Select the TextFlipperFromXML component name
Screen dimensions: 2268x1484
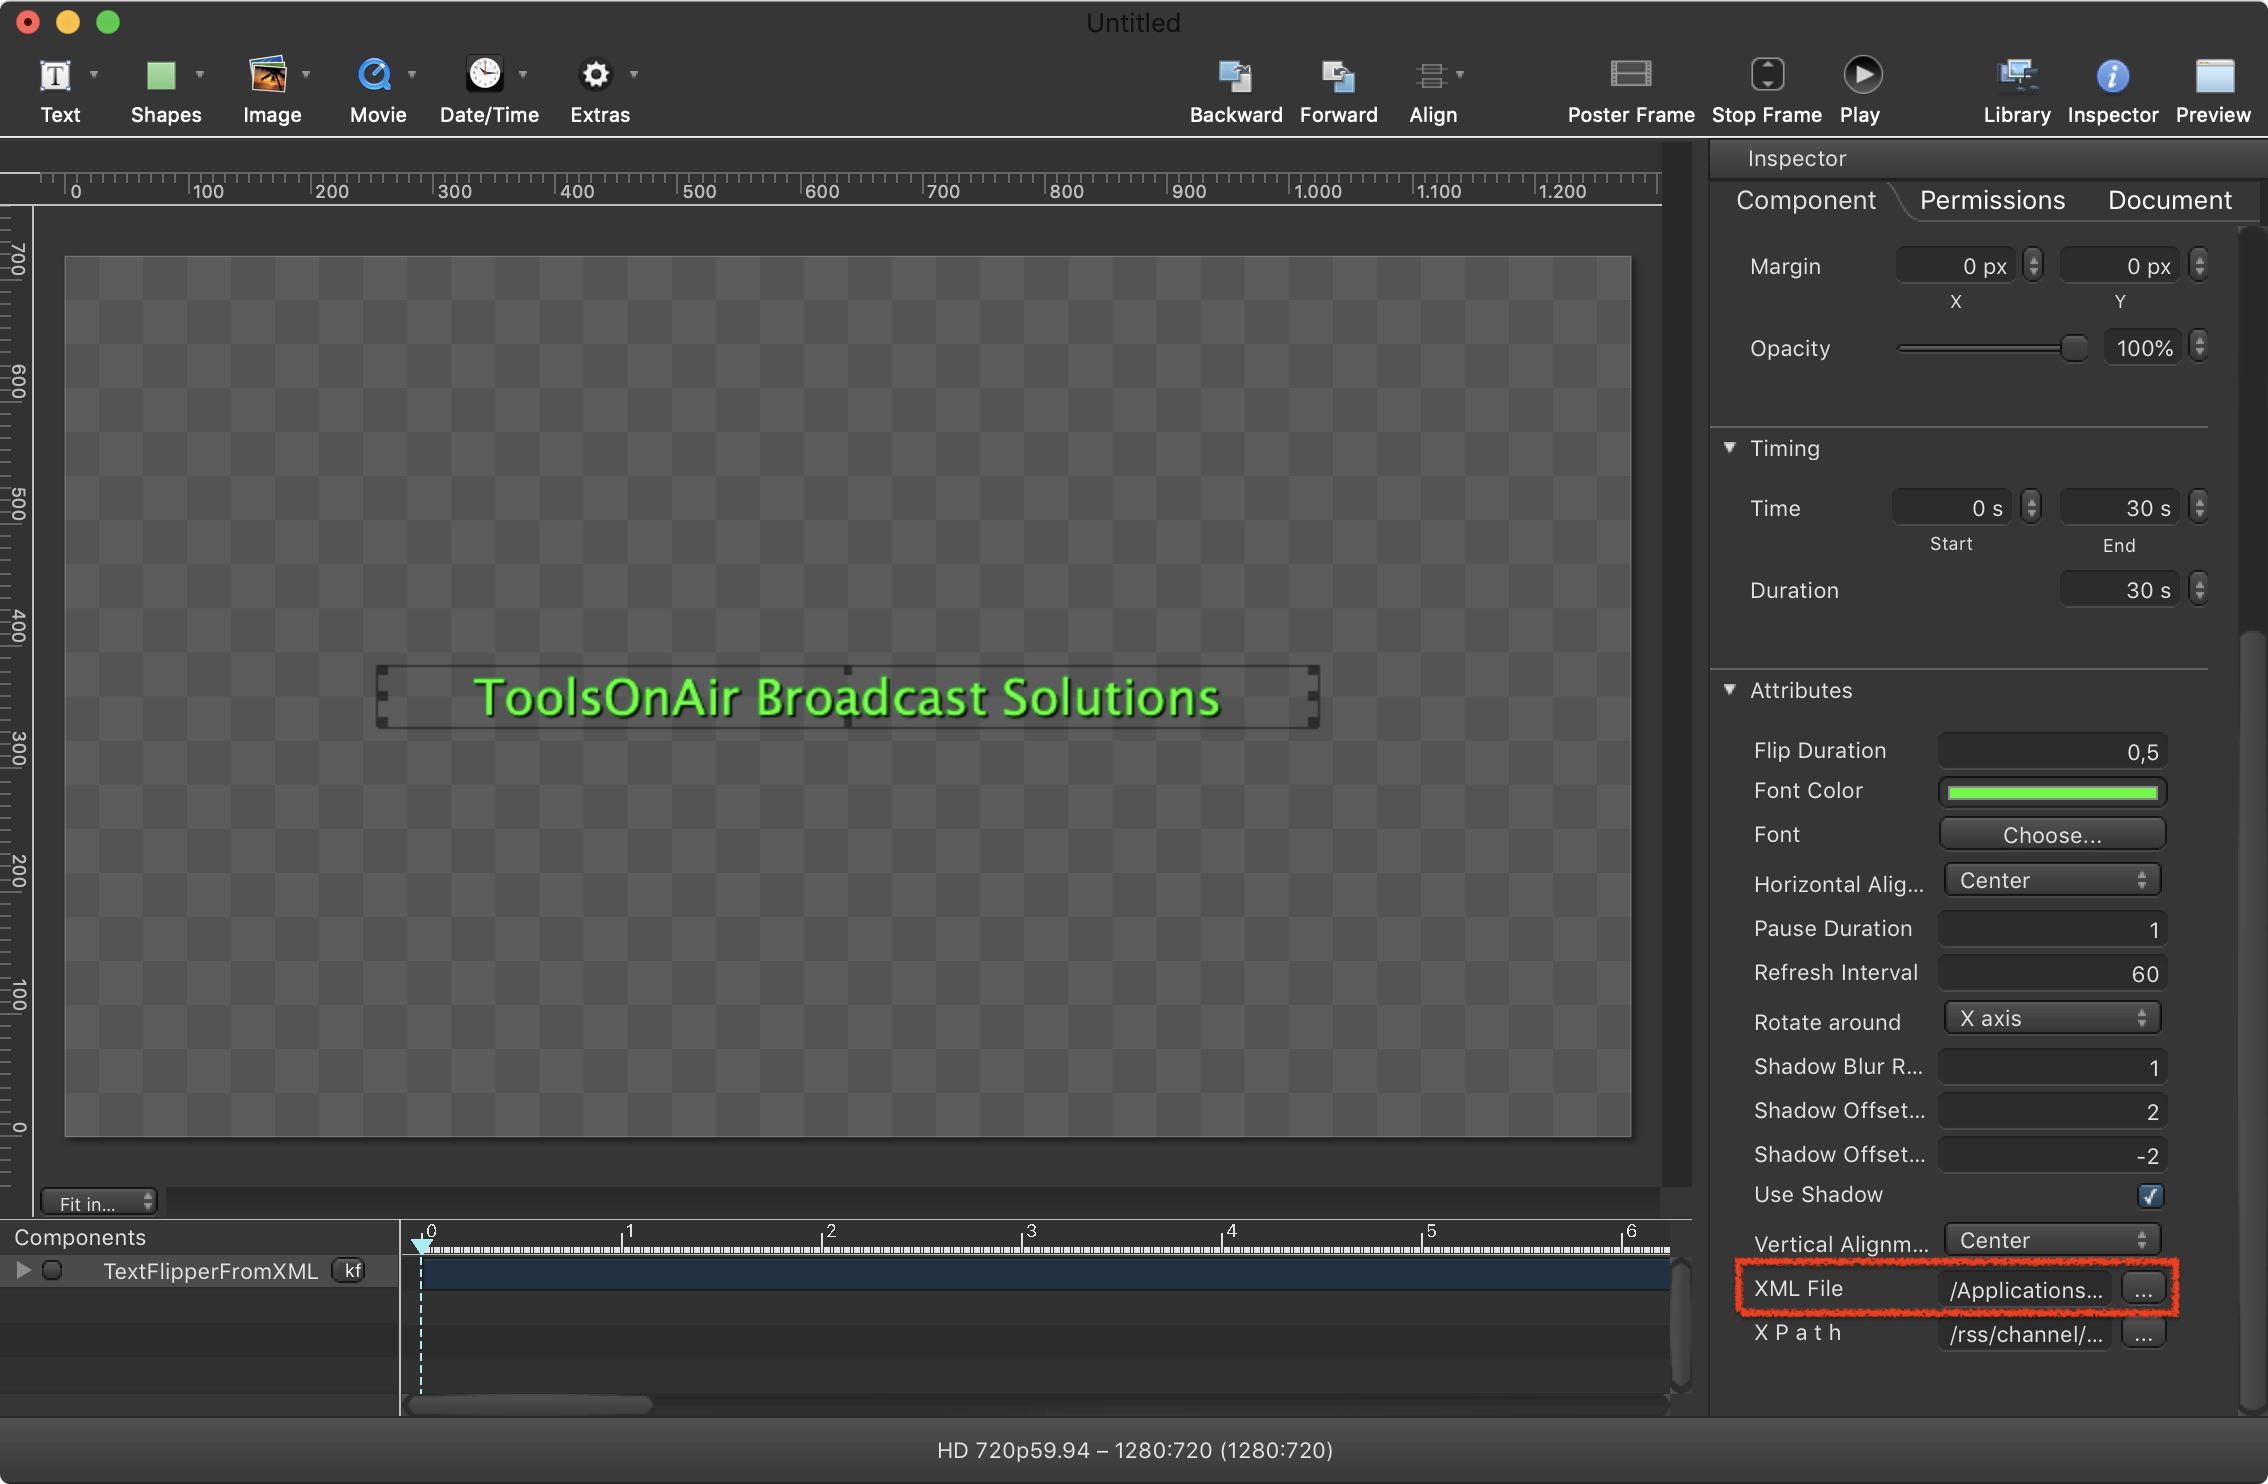210,1270
